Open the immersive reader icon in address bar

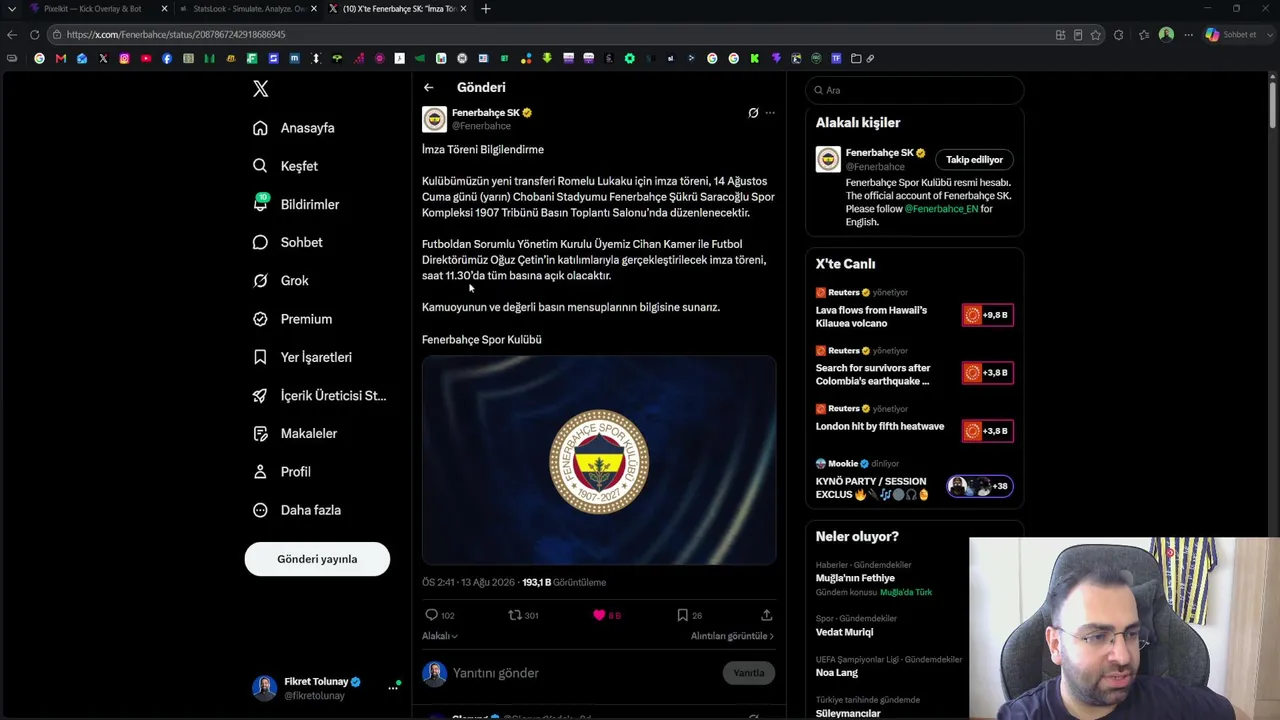point(1078,35)
